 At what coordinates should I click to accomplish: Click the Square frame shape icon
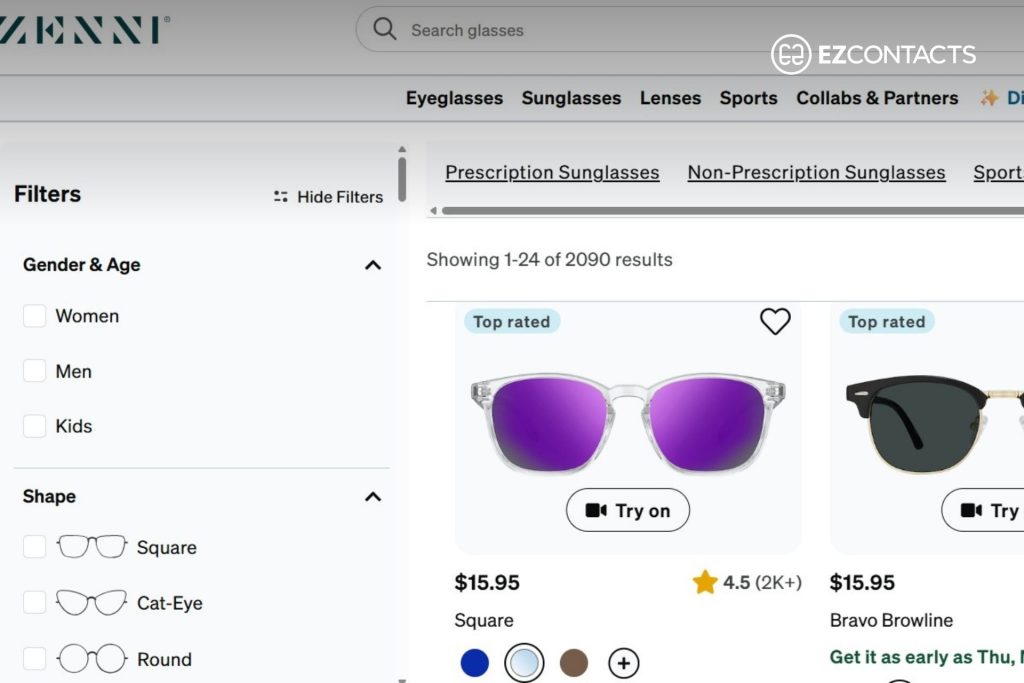[91, 547]
